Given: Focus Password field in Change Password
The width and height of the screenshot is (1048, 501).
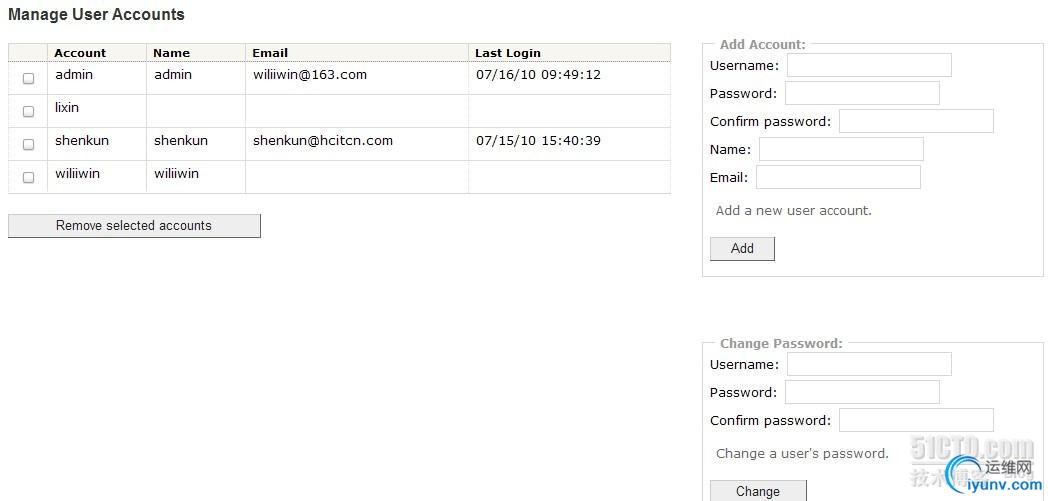Looking at the screenshot, I should [862, 393].
